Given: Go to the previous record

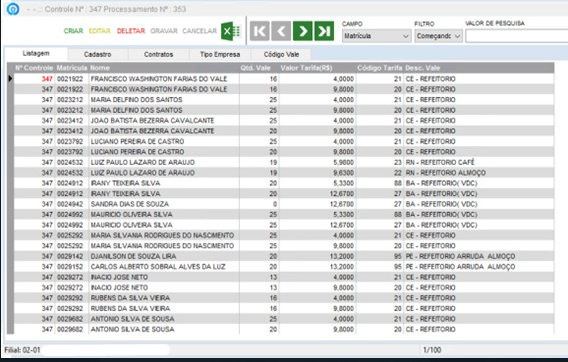Looking at the screenshot, I should (281, 31).
